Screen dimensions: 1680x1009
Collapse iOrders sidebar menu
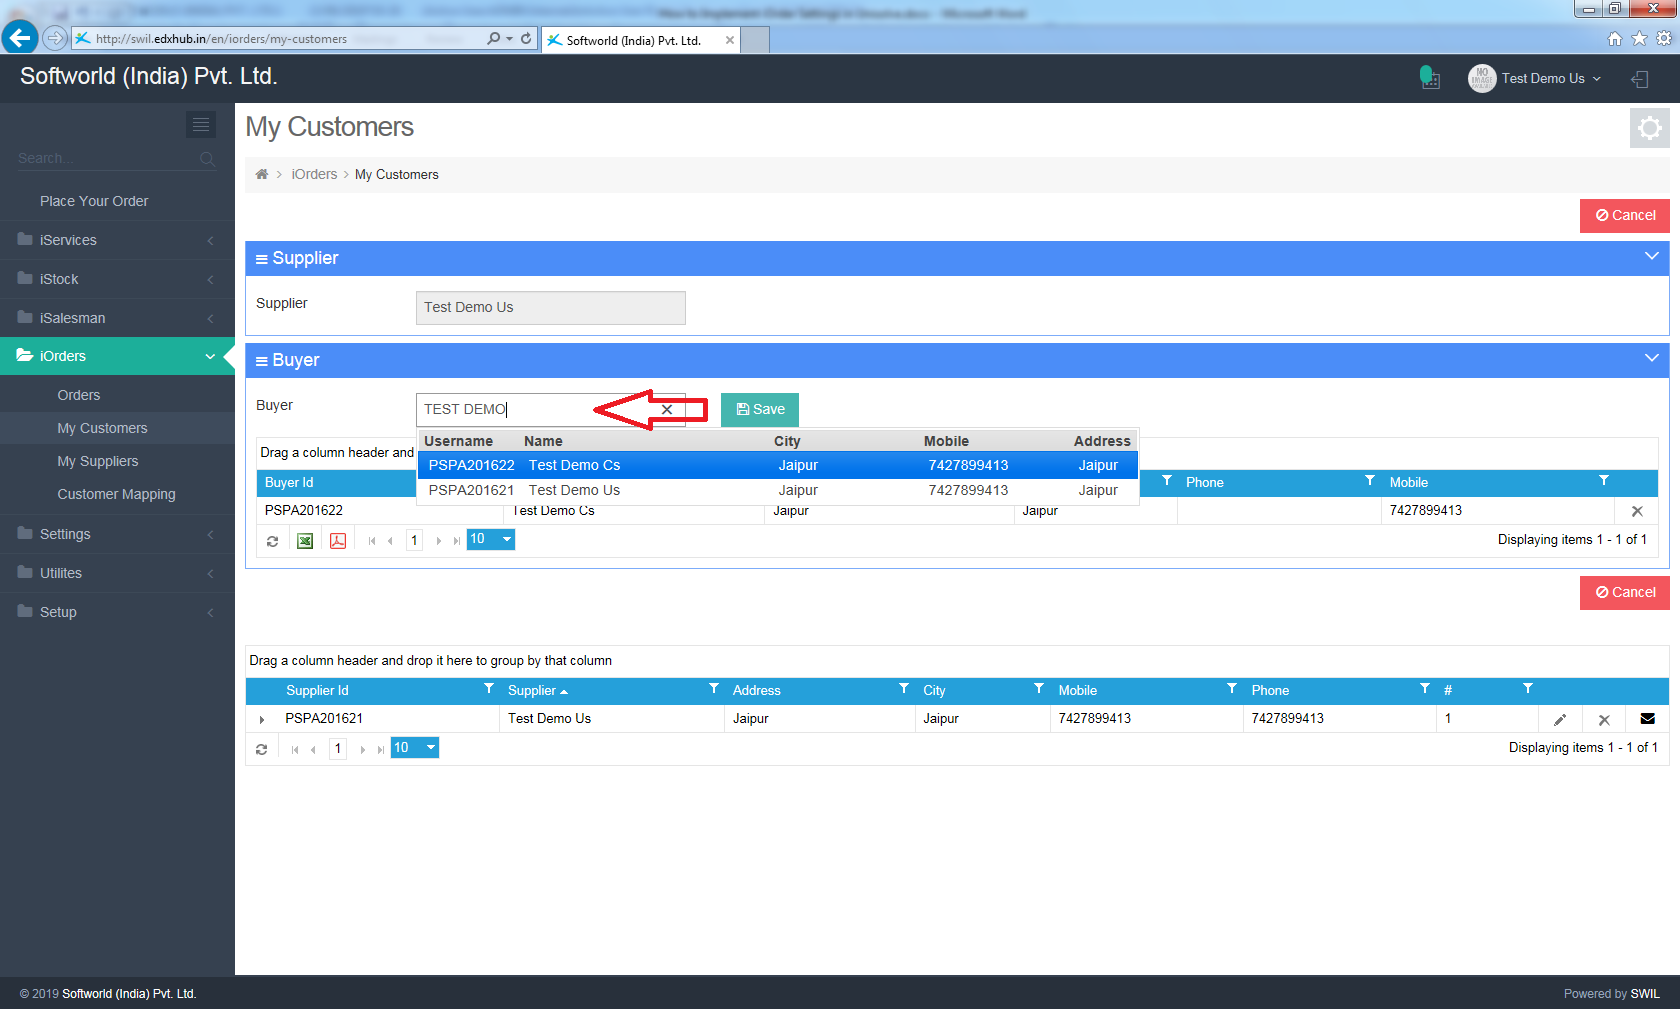click(117, 356)
